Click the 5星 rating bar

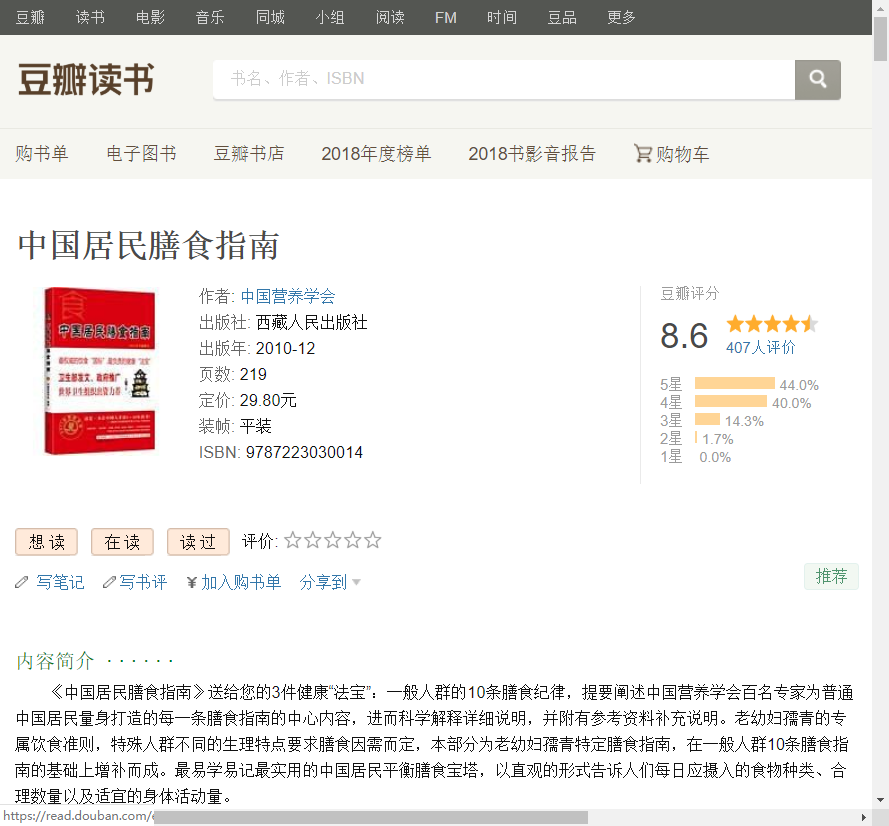coord(735,383)
